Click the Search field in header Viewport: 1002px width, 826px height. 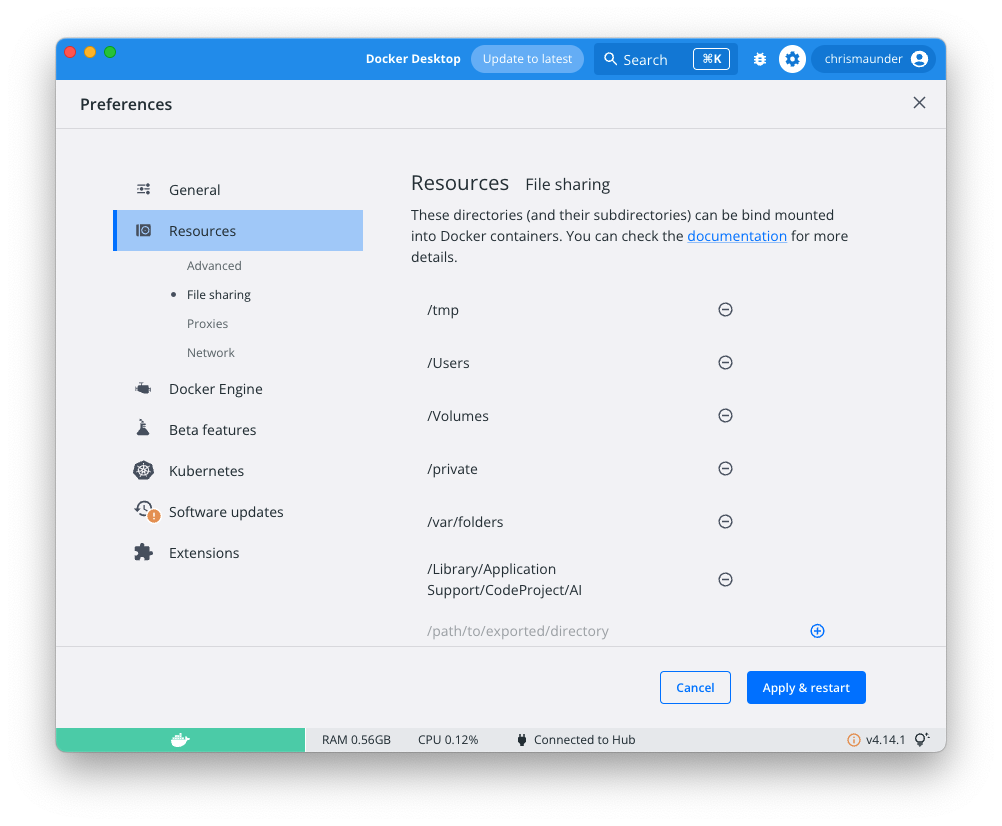click(666, 59)
